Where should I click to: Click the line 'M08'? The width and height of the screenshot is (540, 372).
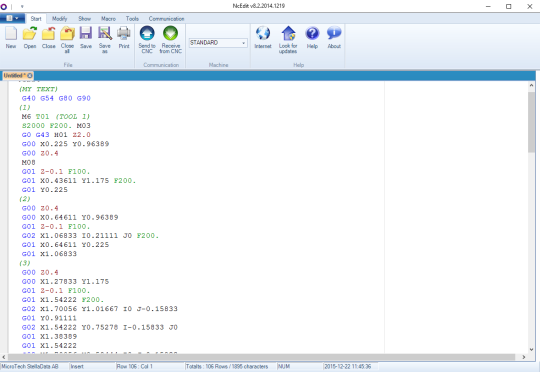[29, 163]
